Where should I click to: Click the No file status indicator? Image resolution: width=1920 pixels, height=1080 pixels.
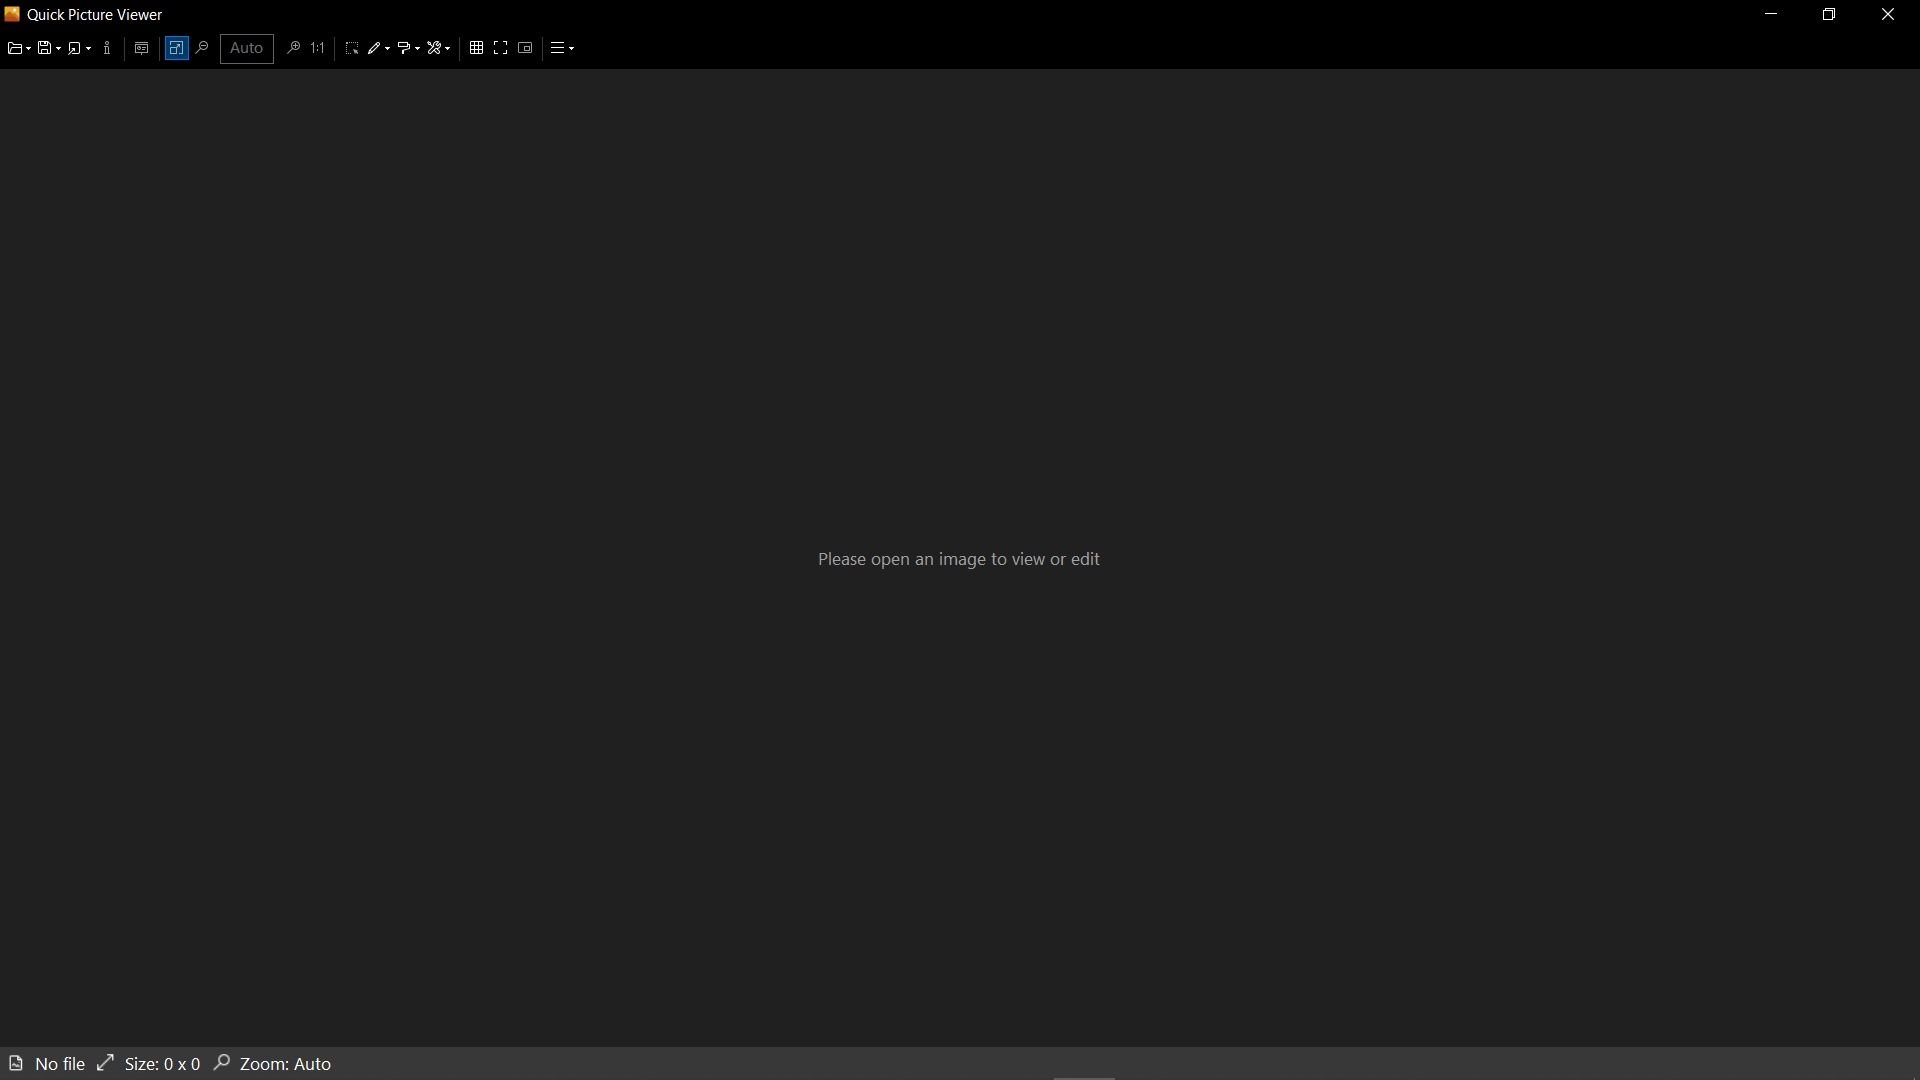pyautogui.click(x=60, y=1063)
